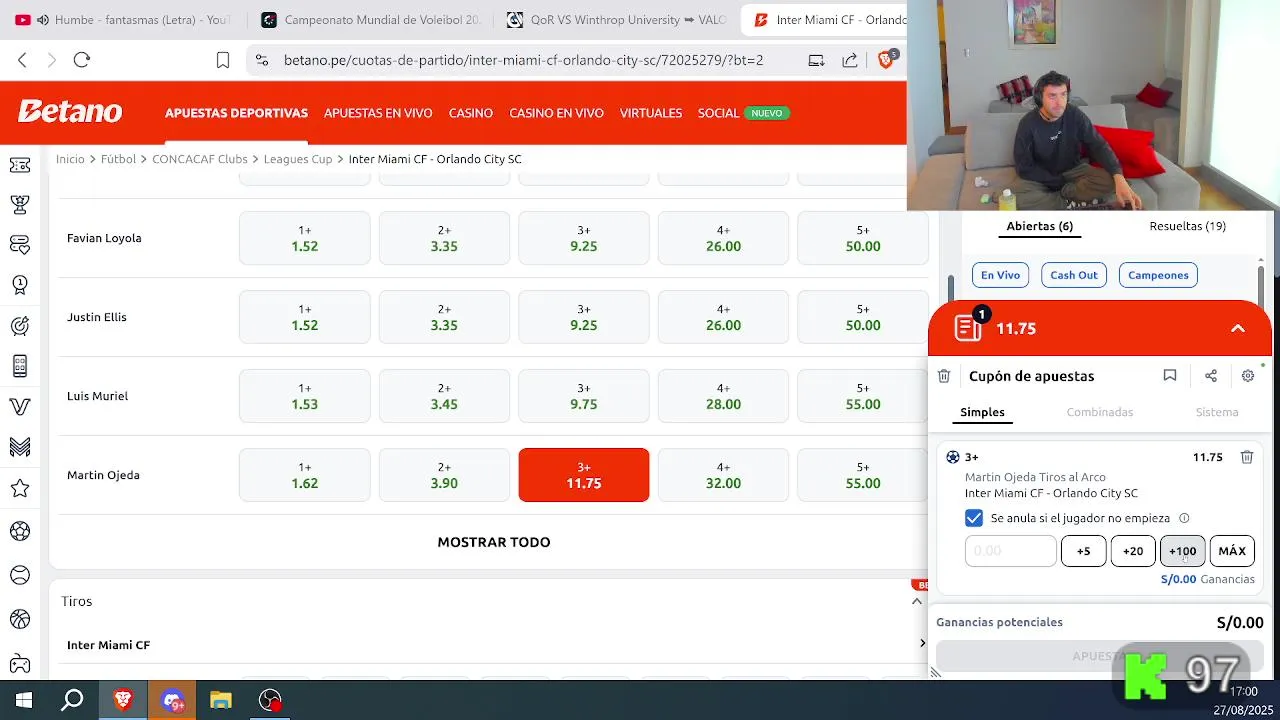
Task: Choose the soccer ball icon in sidebar
Action: 19,531
